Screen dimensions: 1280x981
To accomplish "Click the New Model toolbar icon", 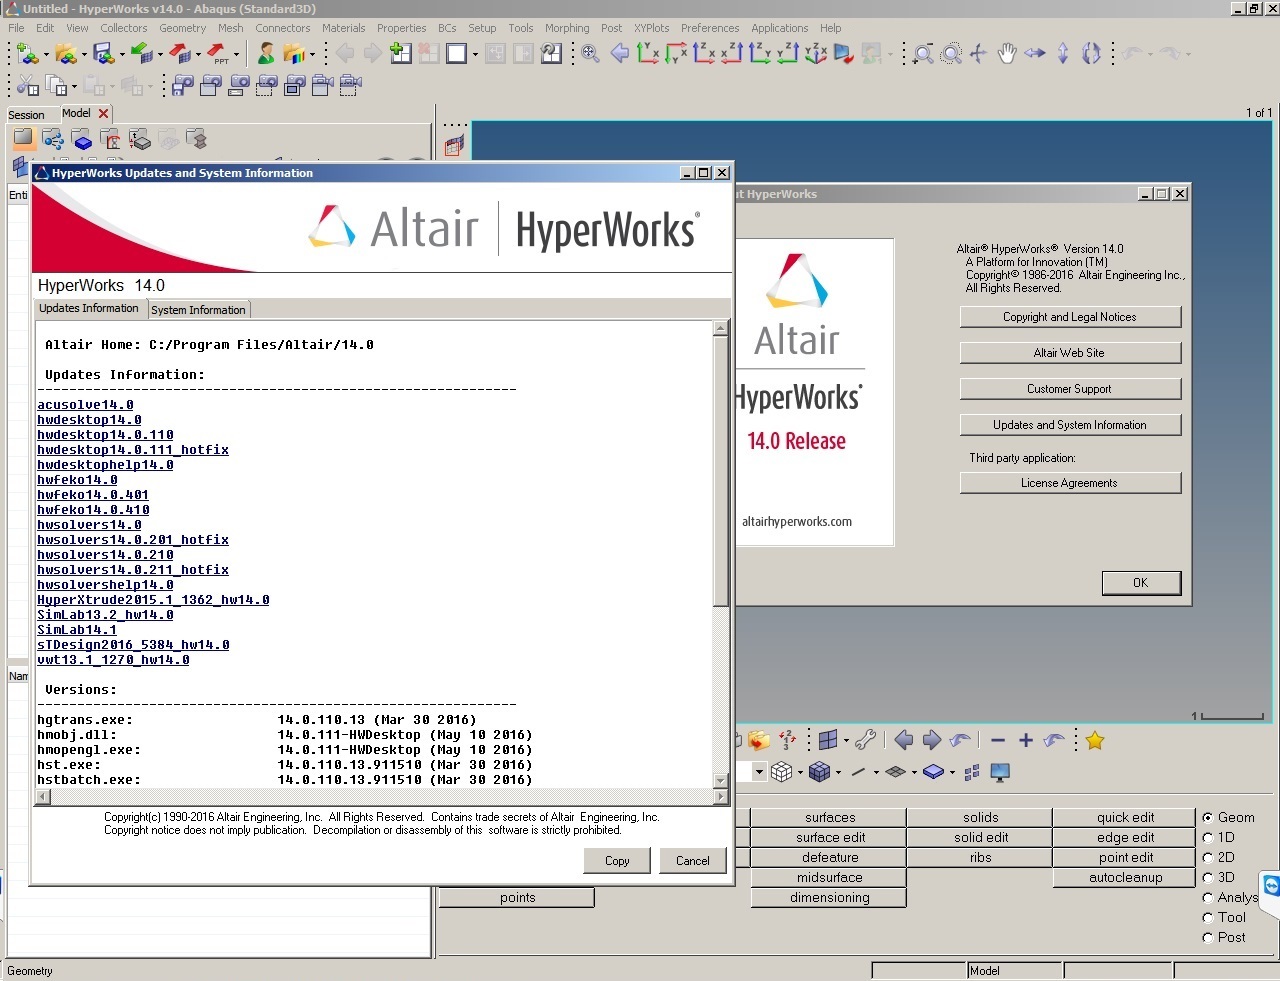I will point(27,53).
